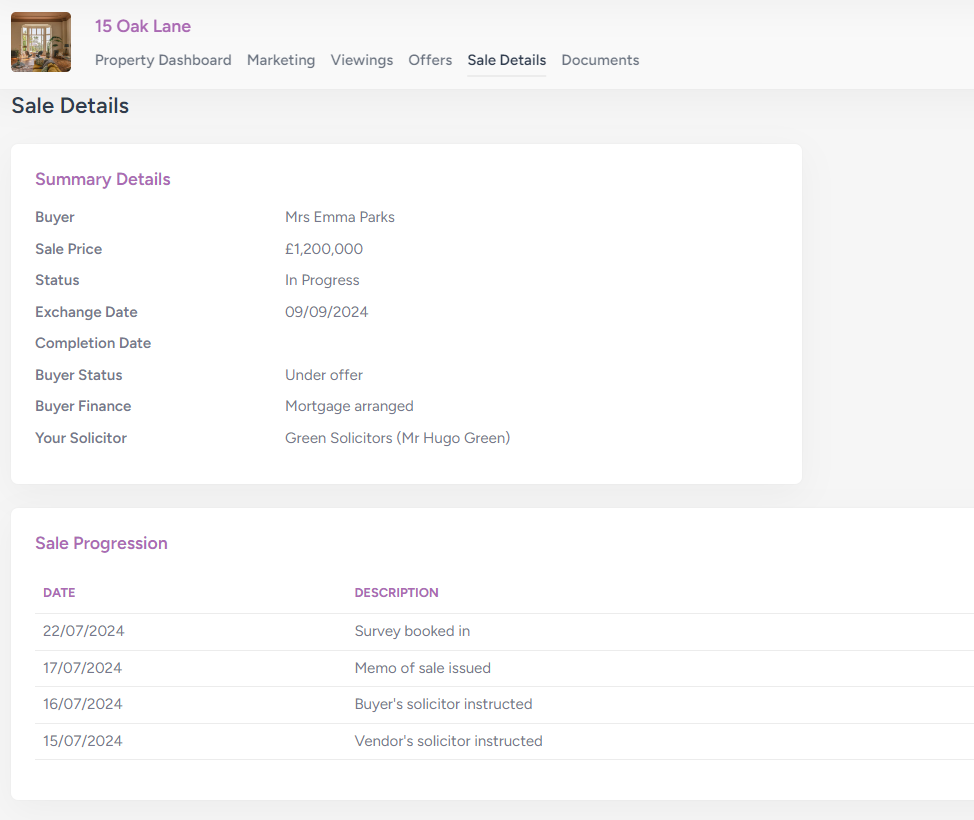Click the Buyer's solicitor instructed entry
974x820 pixels.
tap(443, 704)
